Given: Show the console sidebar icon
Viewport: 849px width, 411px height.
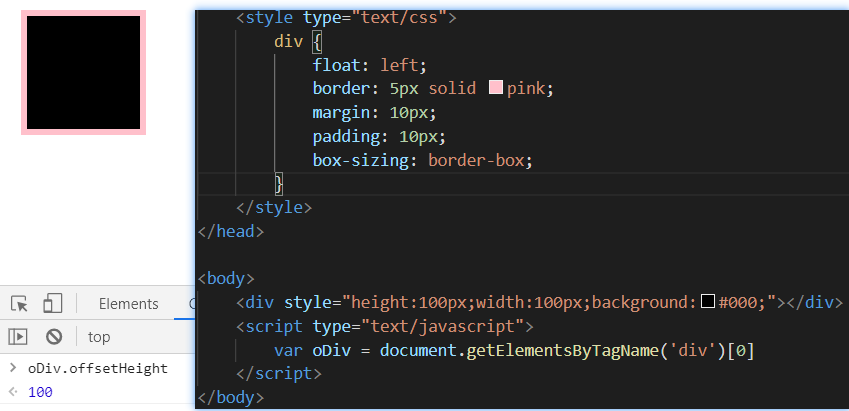Looking at the screenshot, I should click(x=18, y=337).
